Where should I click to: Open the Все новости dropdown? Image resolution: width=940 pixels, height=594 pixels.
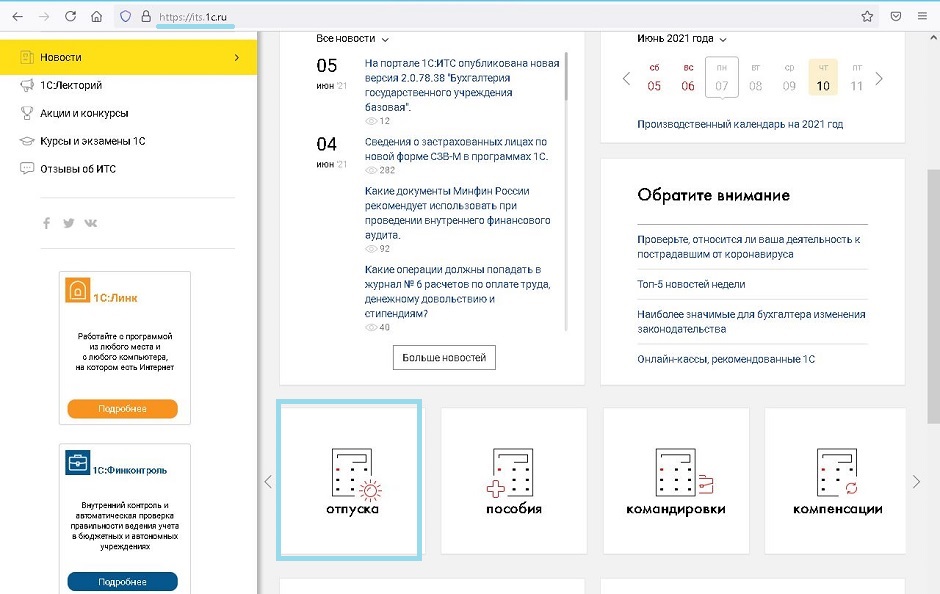[x=352, y=39]
